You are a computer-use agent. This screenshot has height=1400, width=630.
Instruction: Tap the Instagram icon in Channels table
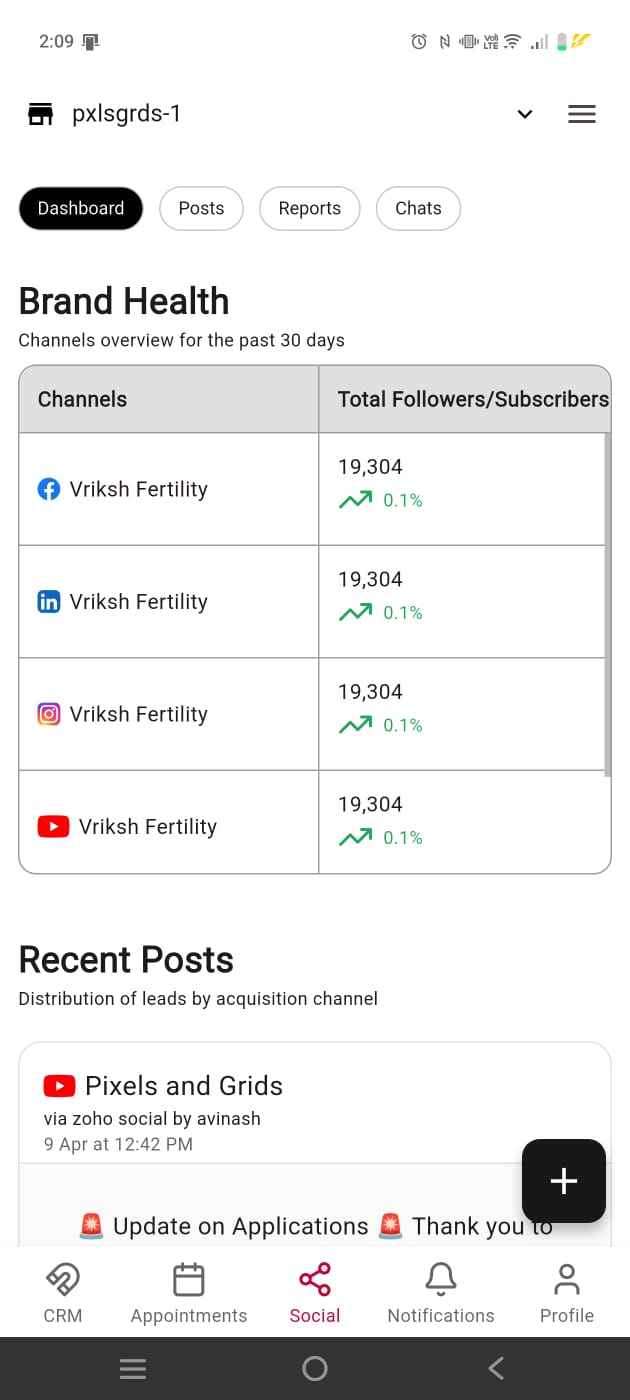tap(48, 714)
